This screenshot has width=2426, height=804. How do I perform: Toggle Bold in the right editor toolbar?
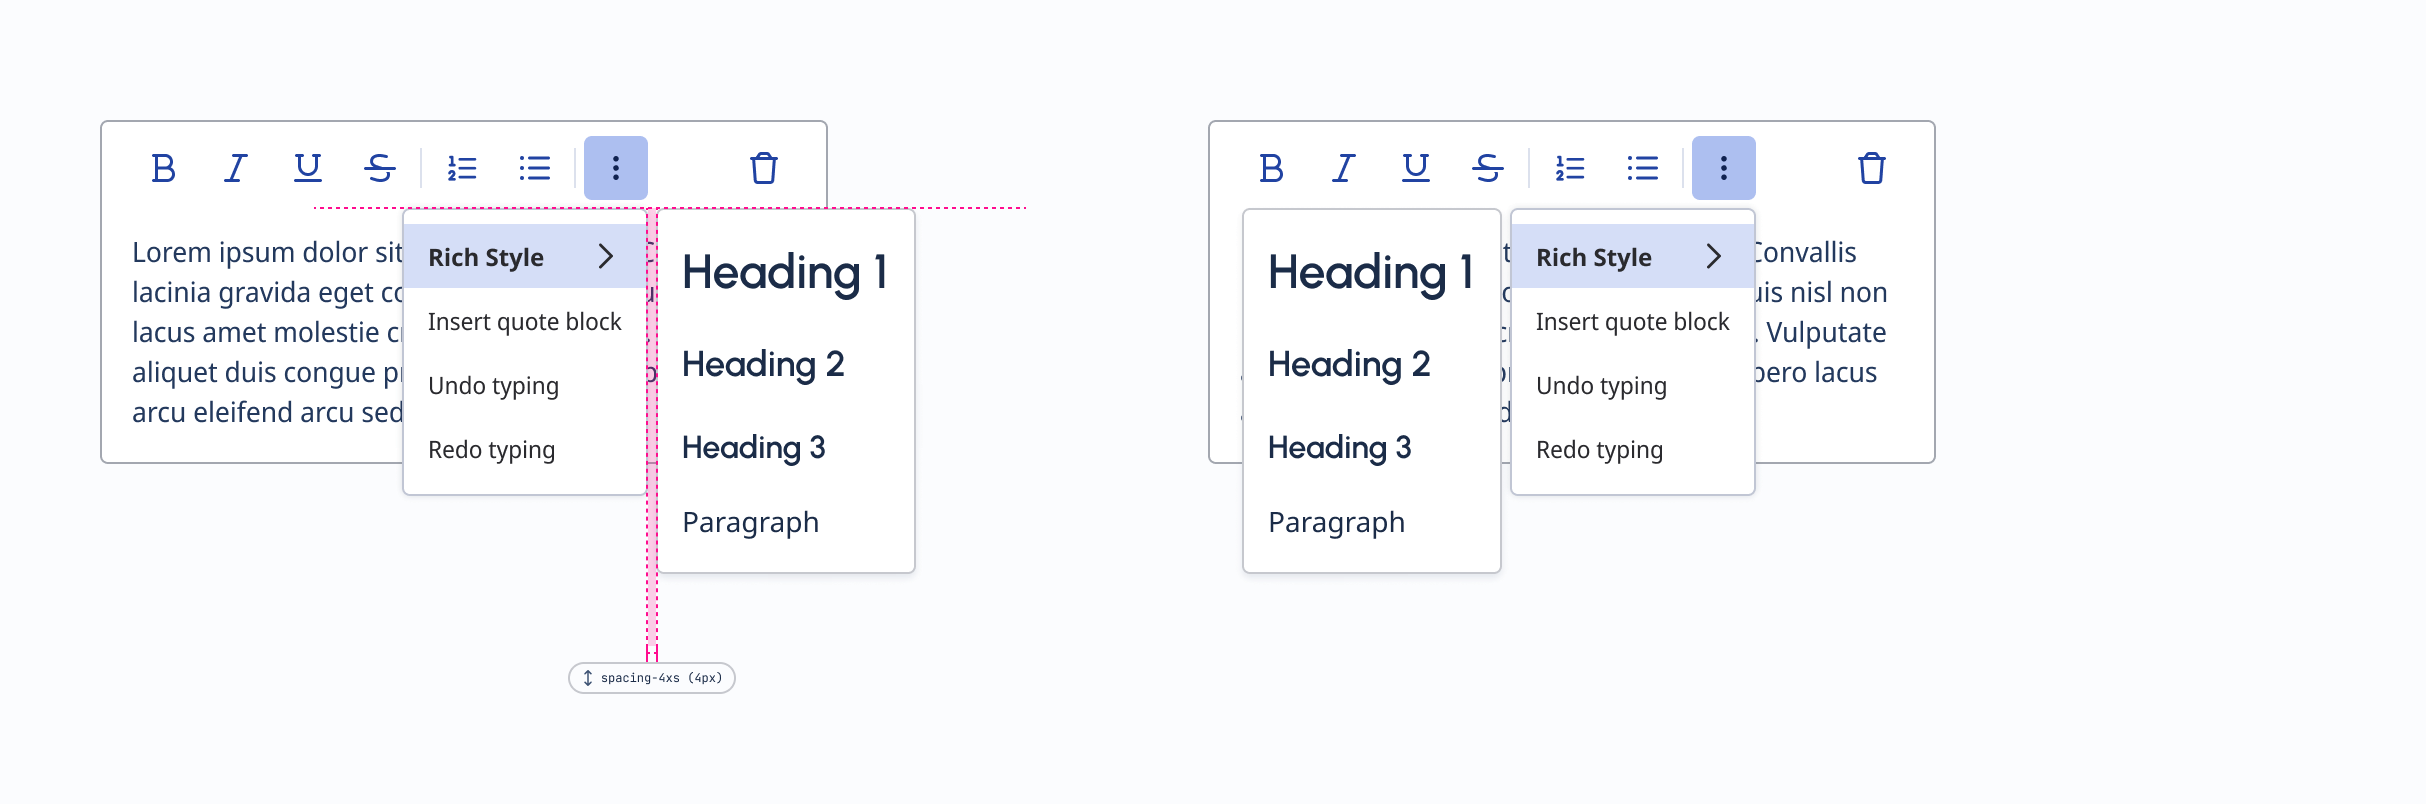click(1271, 168)
